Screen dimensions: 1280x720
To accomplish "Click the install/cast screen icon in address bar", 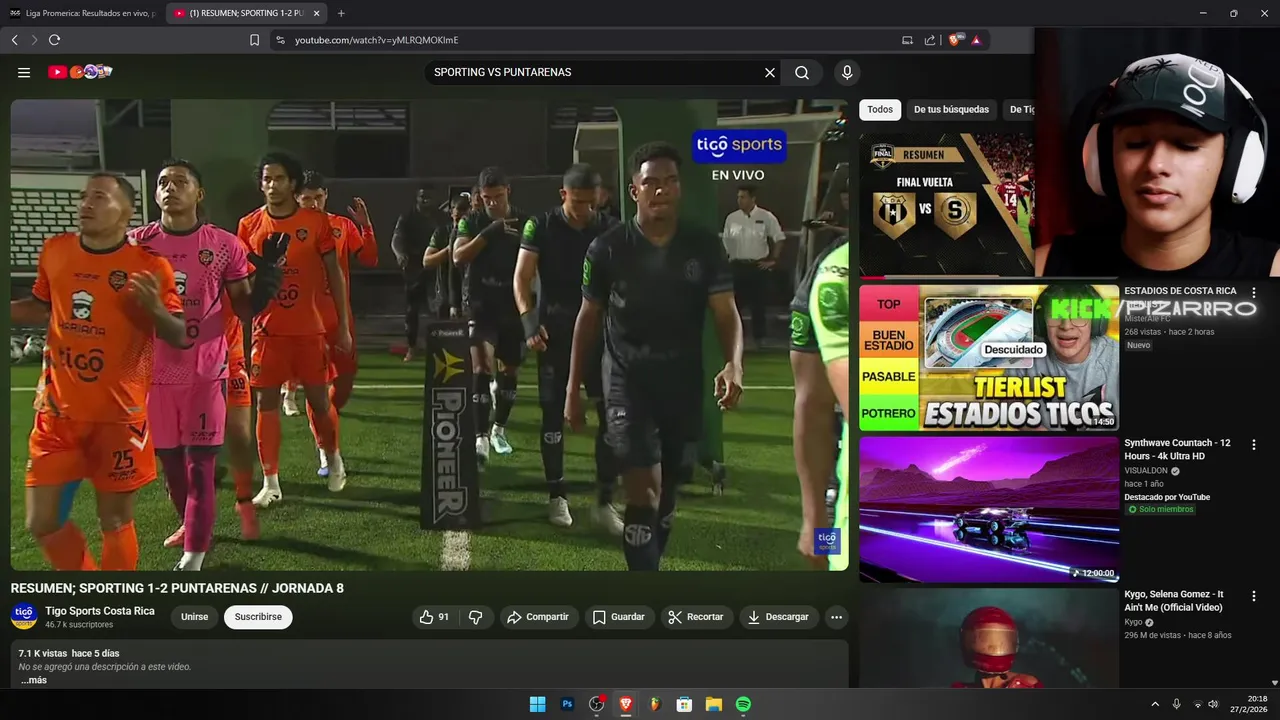I will (907, 40).
